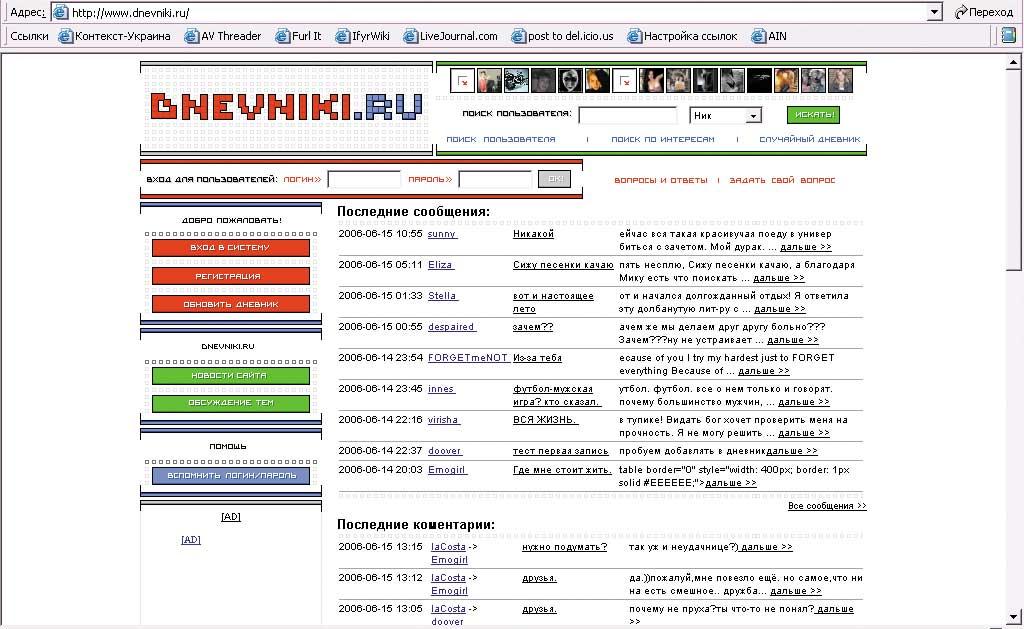Open user doover link in messages list
Viewport: 1024px width, 629px height.
click(445, 451)
